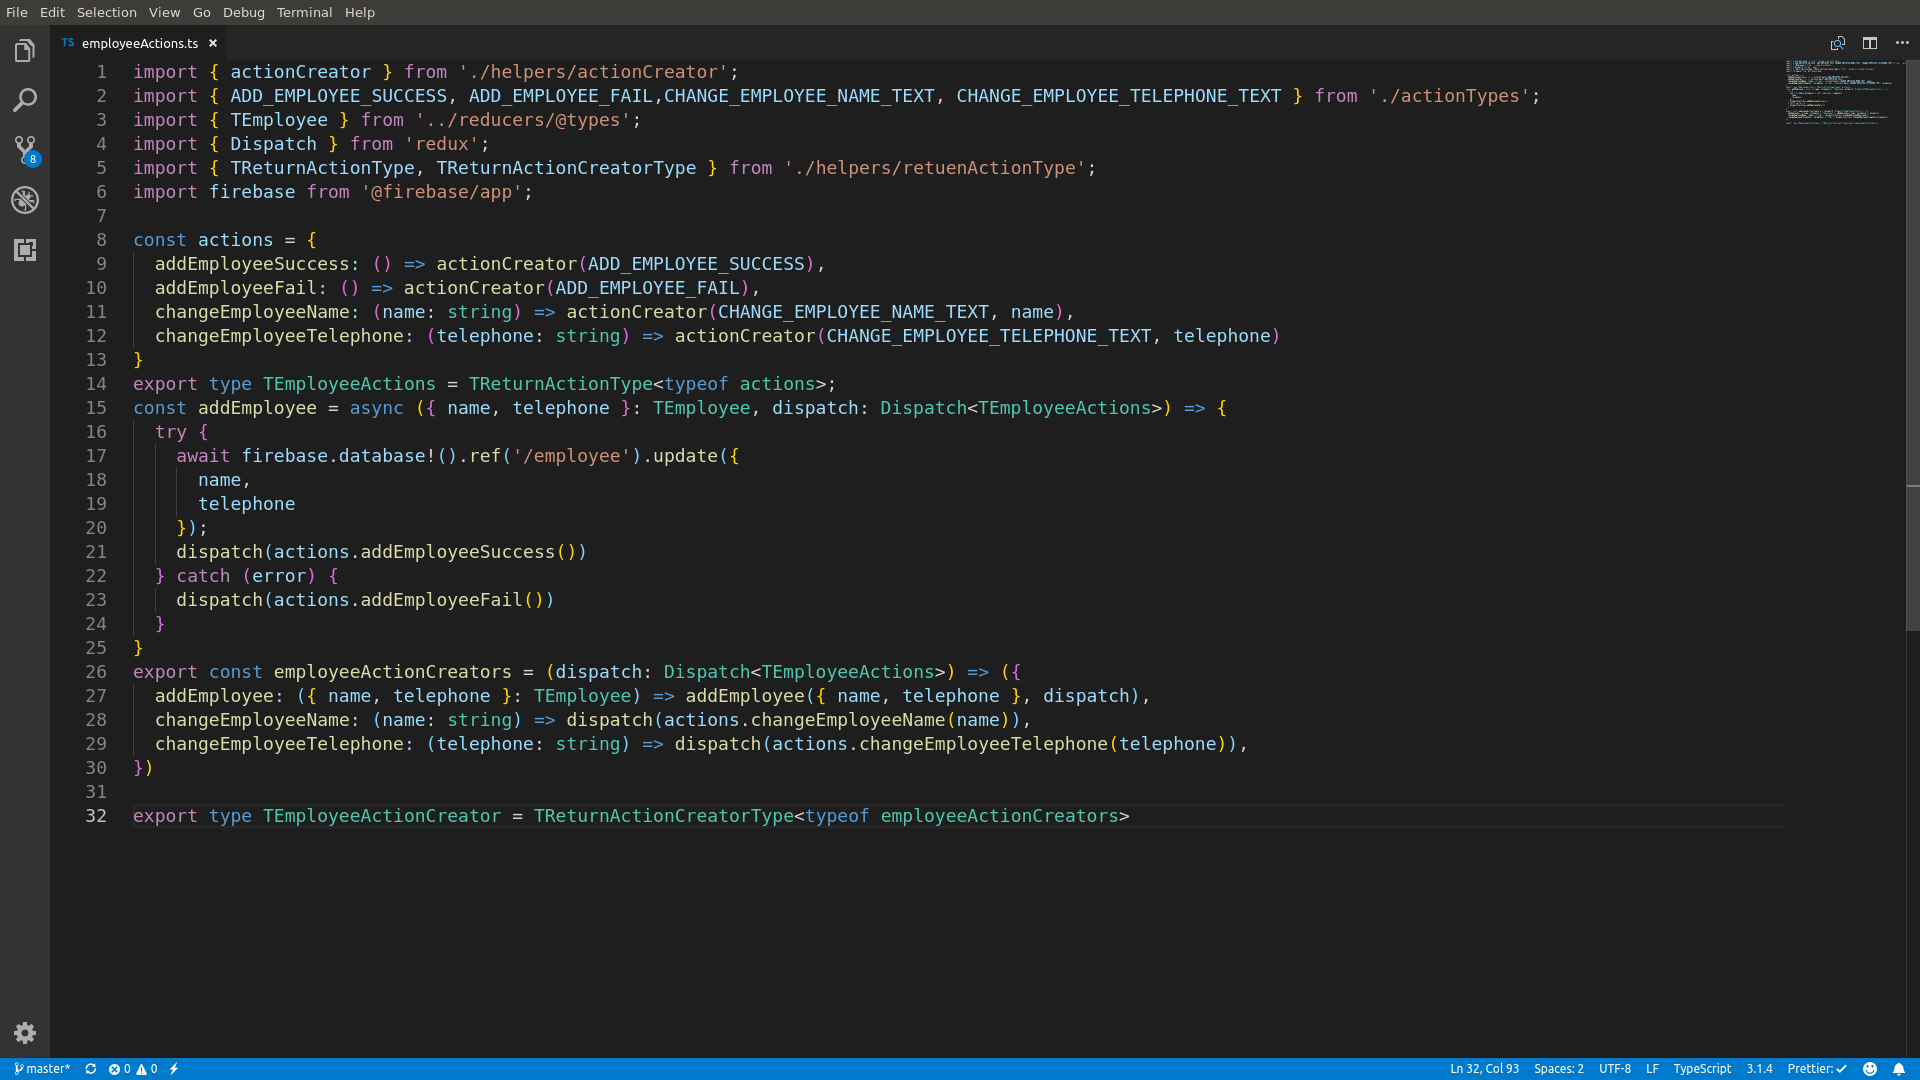Open the errors and warnings indicator
Image resolution: width=1920 pixels, height=1080 pixels.
[131, 1069]
